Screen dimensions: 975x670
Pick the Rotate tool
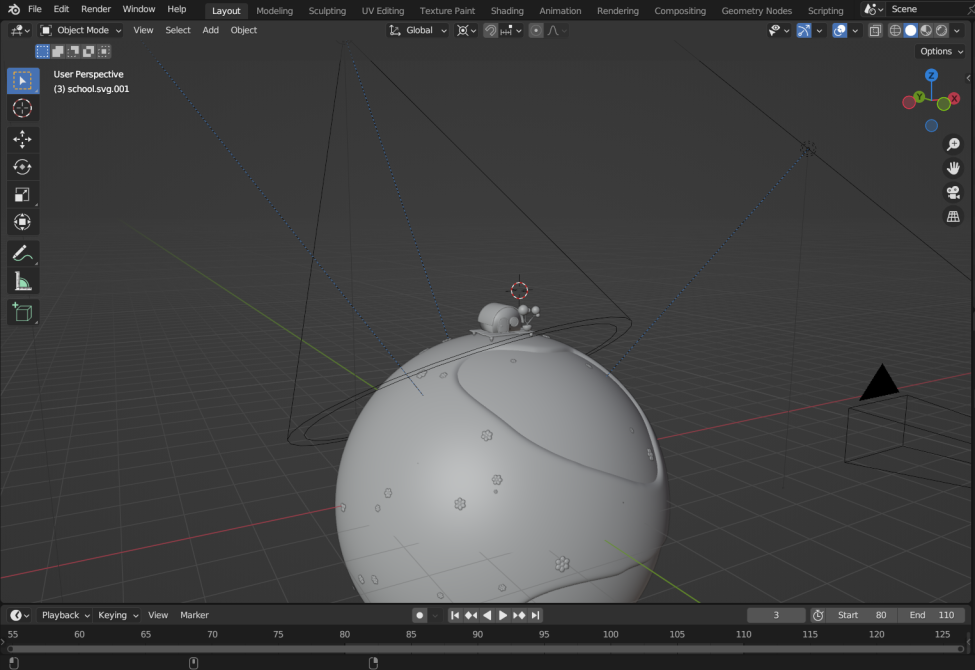[23, 167]
